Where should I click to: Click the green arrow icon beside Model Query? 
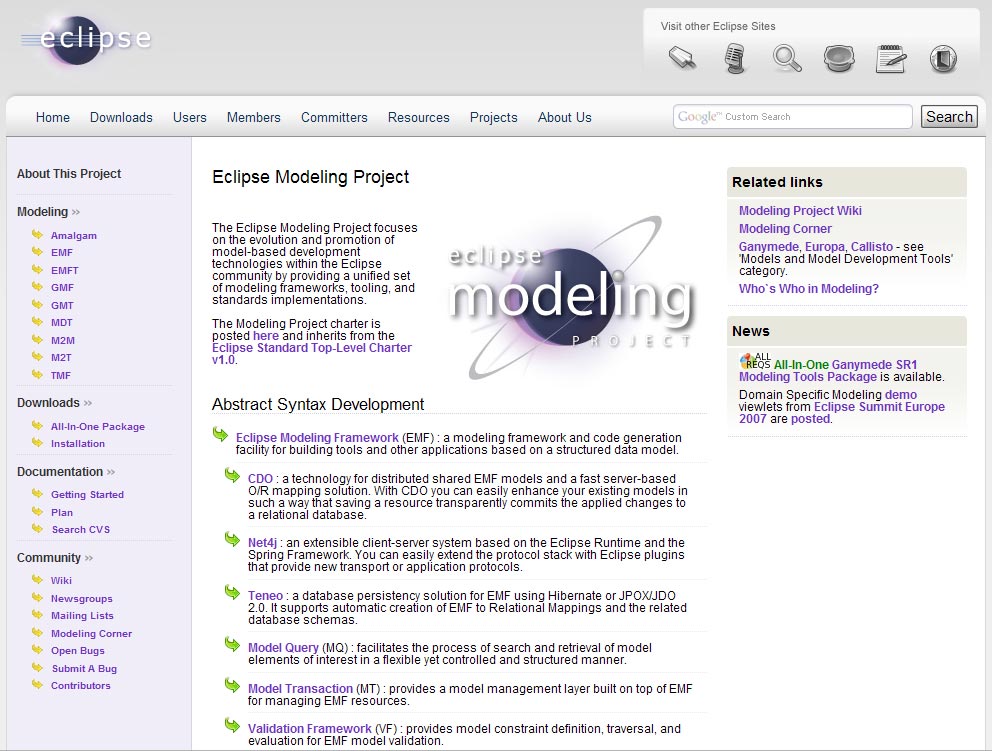click(232, 644)
